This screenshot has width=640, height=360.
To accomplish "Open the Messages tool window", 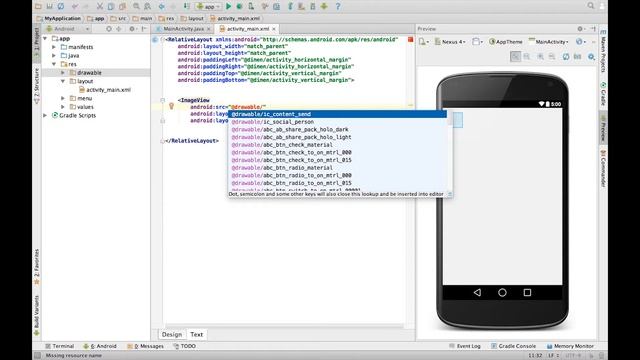I will (145, 346).
